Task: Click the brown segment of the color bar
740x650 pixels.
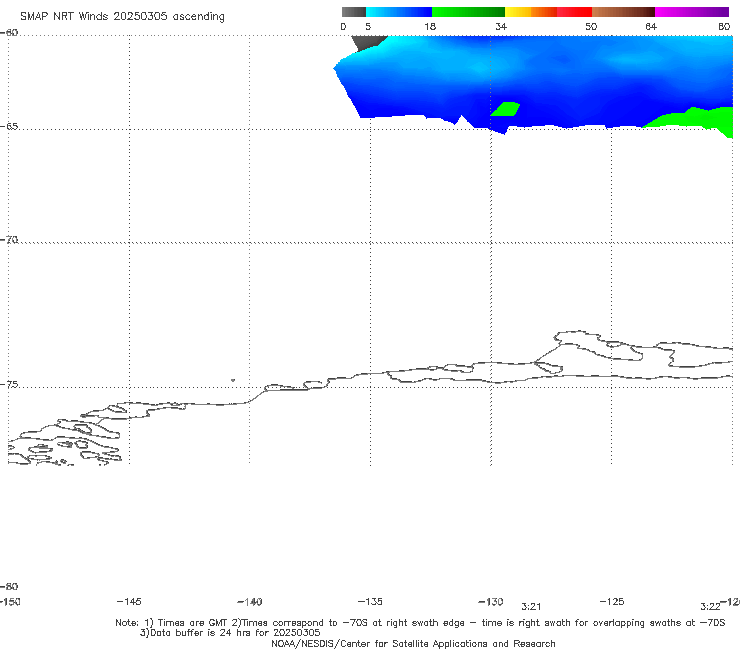Action: tap(623, 12)
